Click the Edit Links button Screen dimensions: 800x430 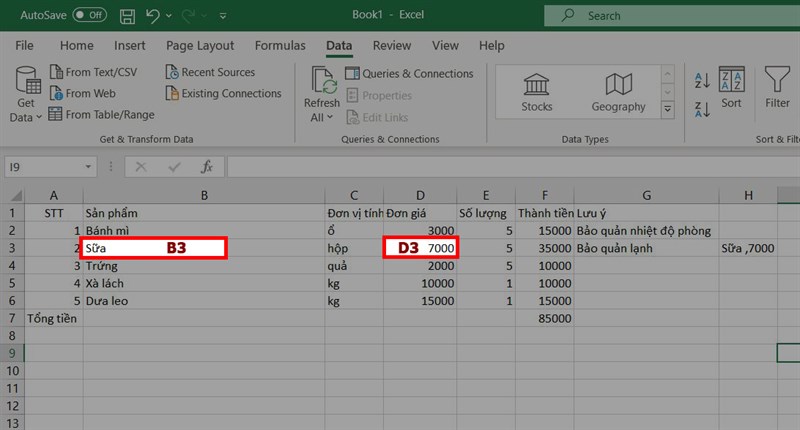(x=378, y=117)
